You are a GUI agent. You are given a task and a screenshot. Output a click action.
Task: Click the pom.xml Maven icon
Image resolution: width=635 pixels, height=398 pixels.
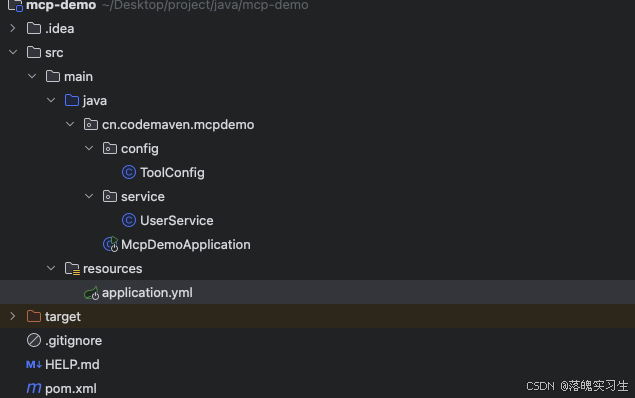point(34,388)
